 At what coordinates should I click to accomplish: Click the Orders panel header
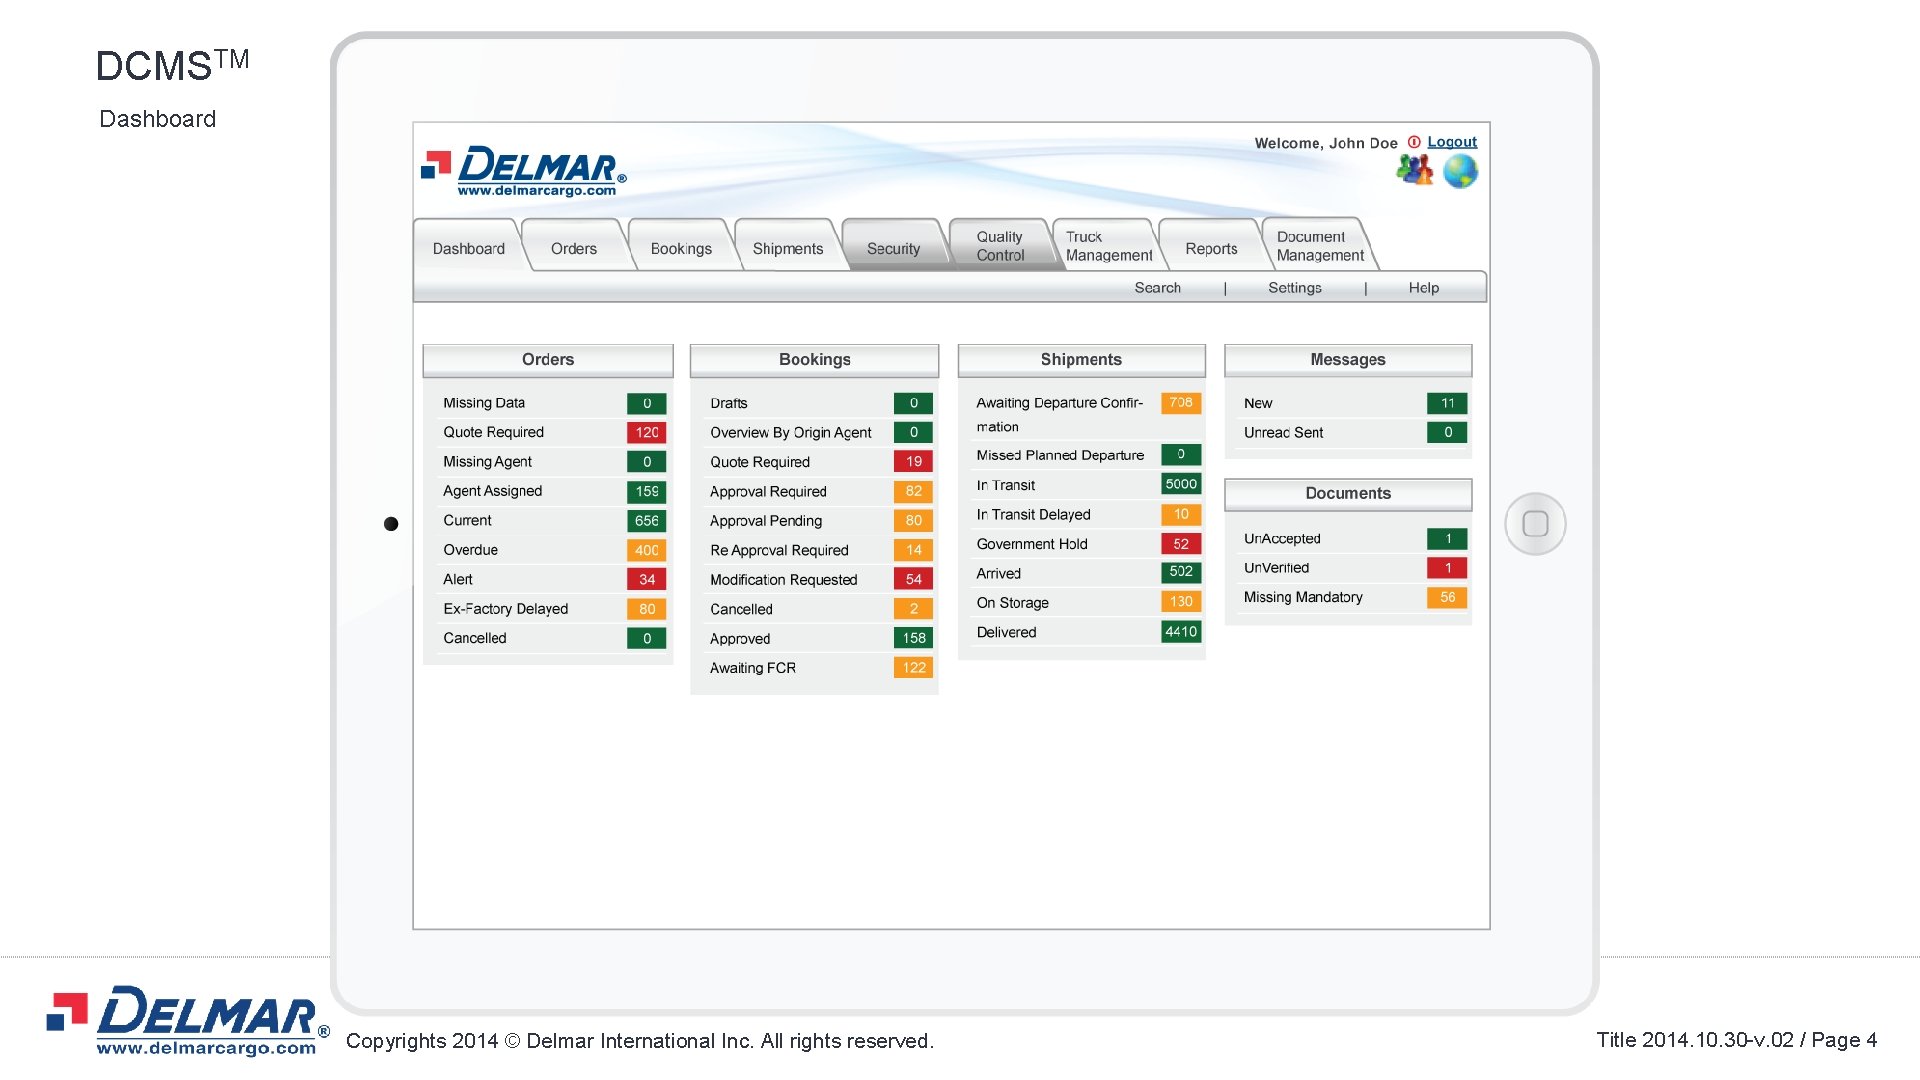pos(548,360)
